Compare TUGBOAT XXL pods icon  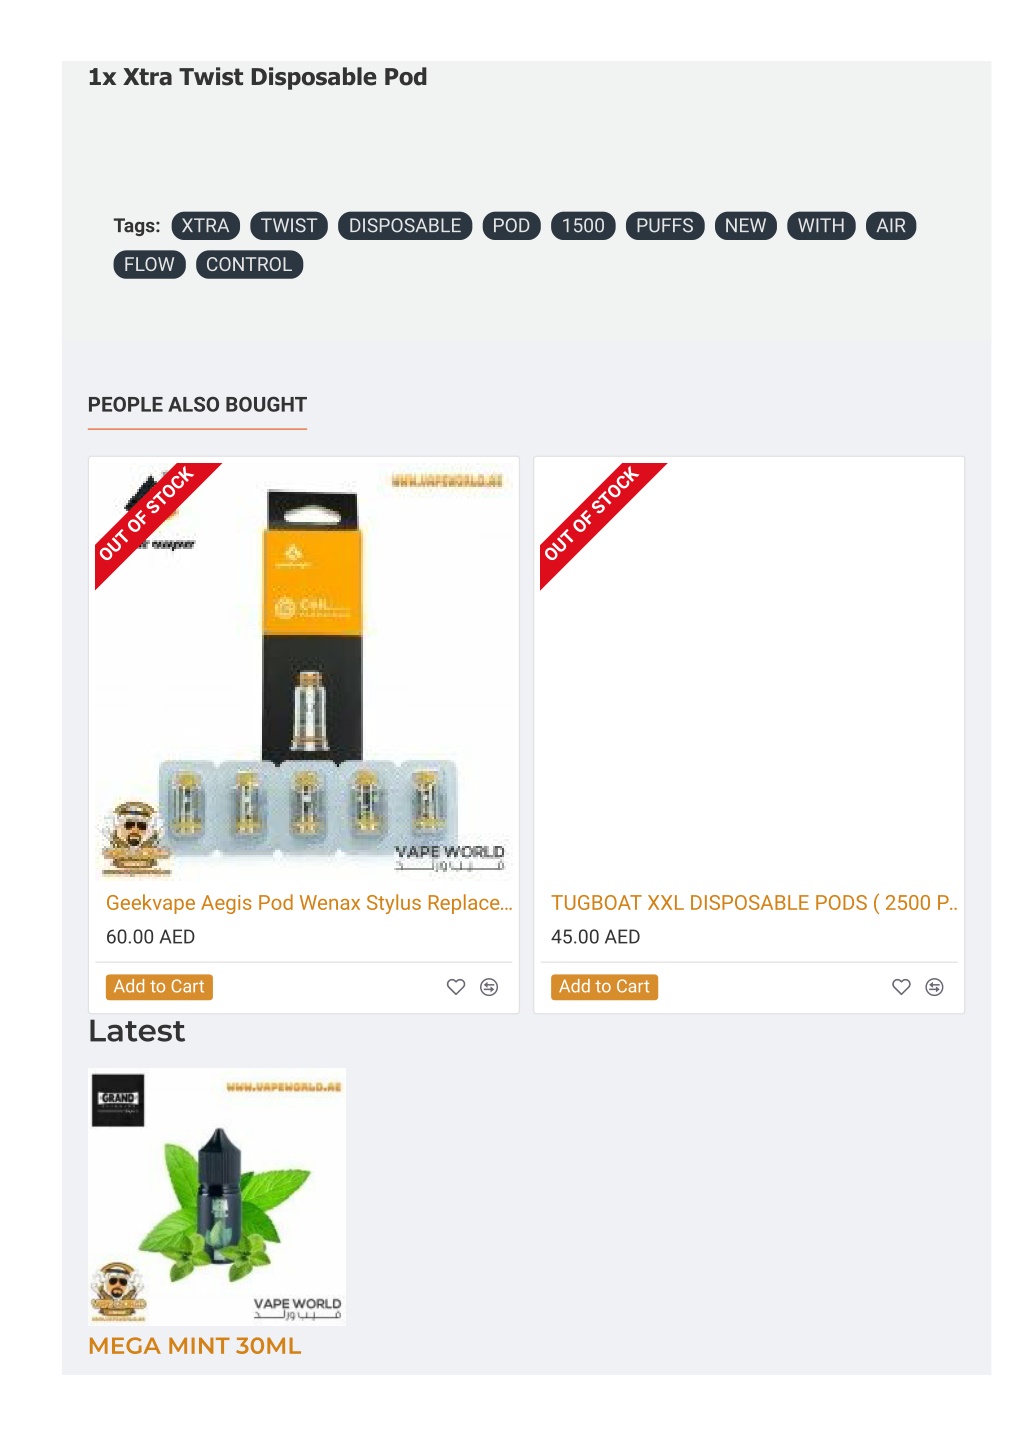pyautogui.click(x=934, y=987)
